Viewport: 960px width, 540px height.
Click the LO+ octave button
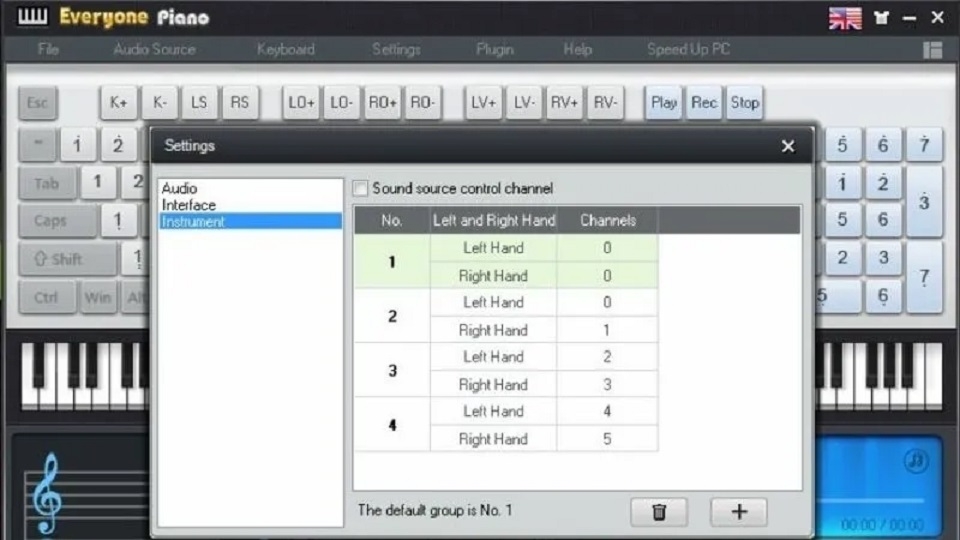click(x=301, y=102)
